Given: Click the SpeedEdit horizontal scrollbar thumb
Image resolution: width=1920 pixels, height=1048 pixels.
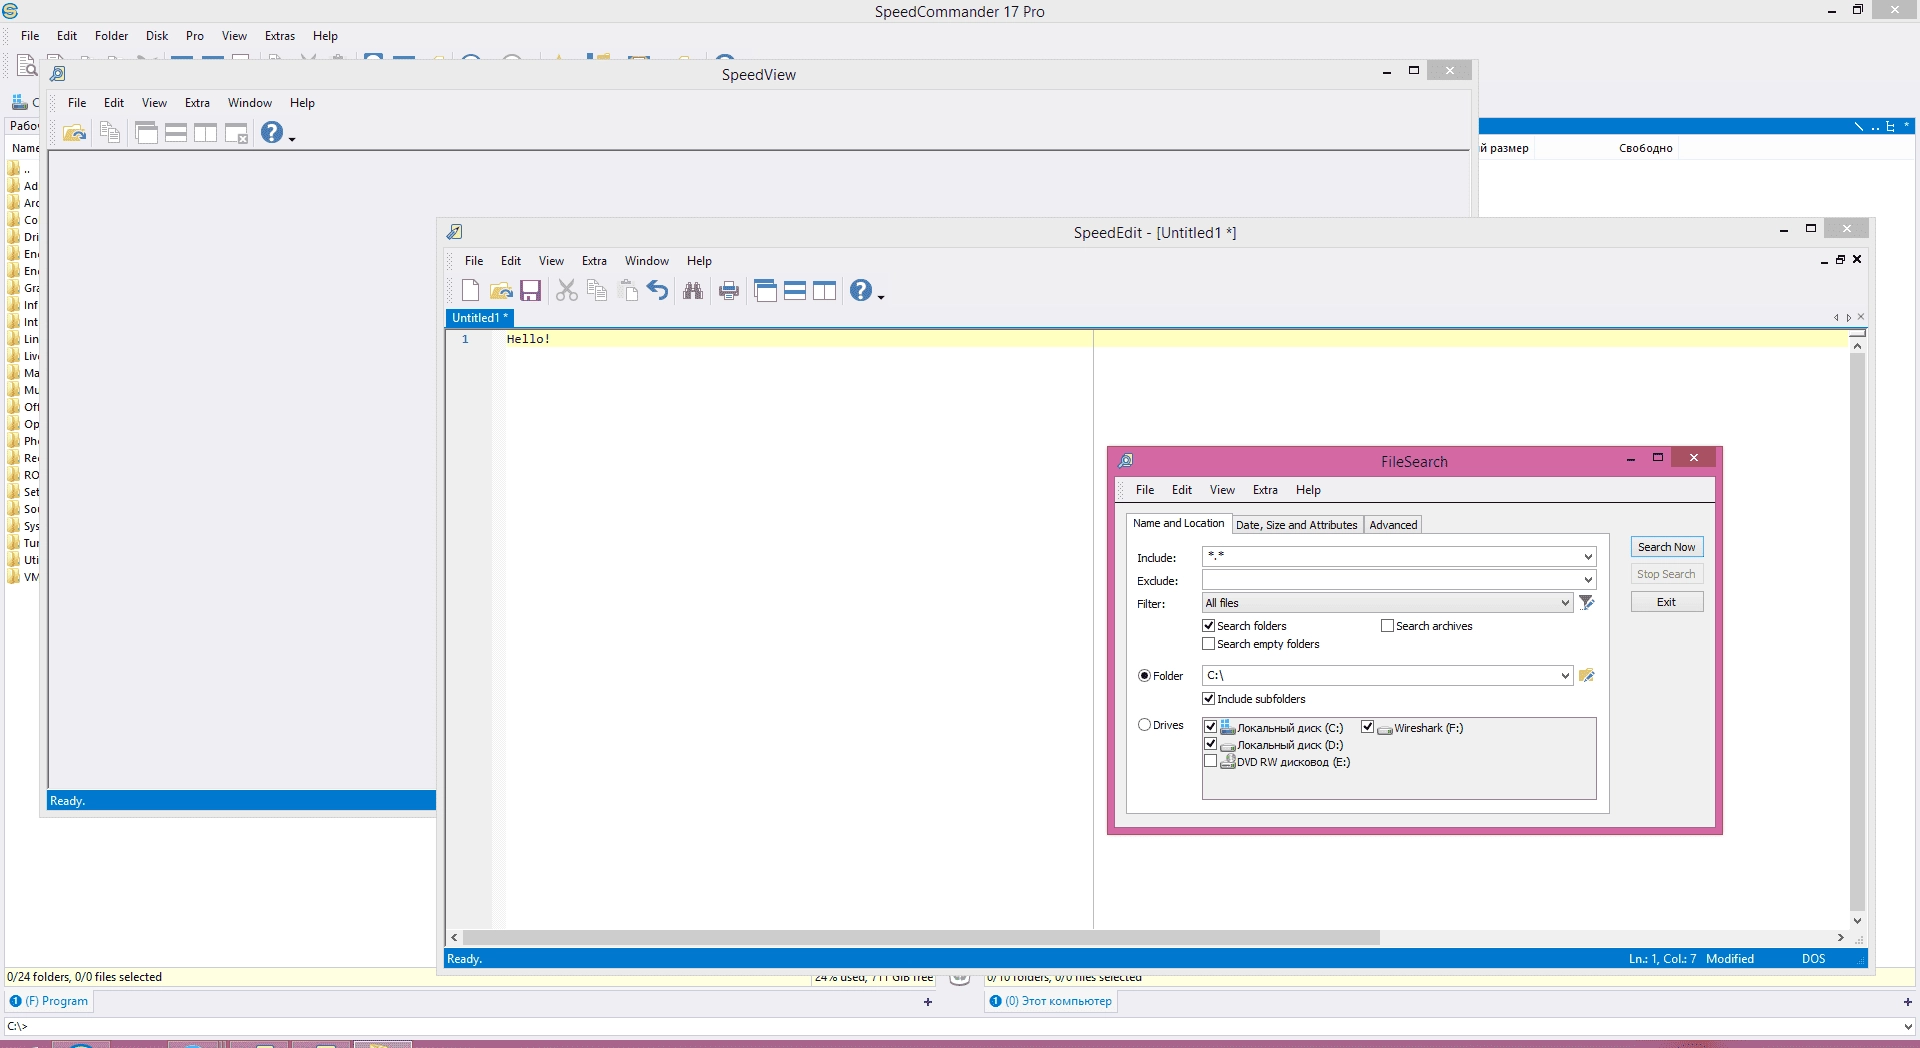Looking at the screenshot, I should (x=920, y=937).
